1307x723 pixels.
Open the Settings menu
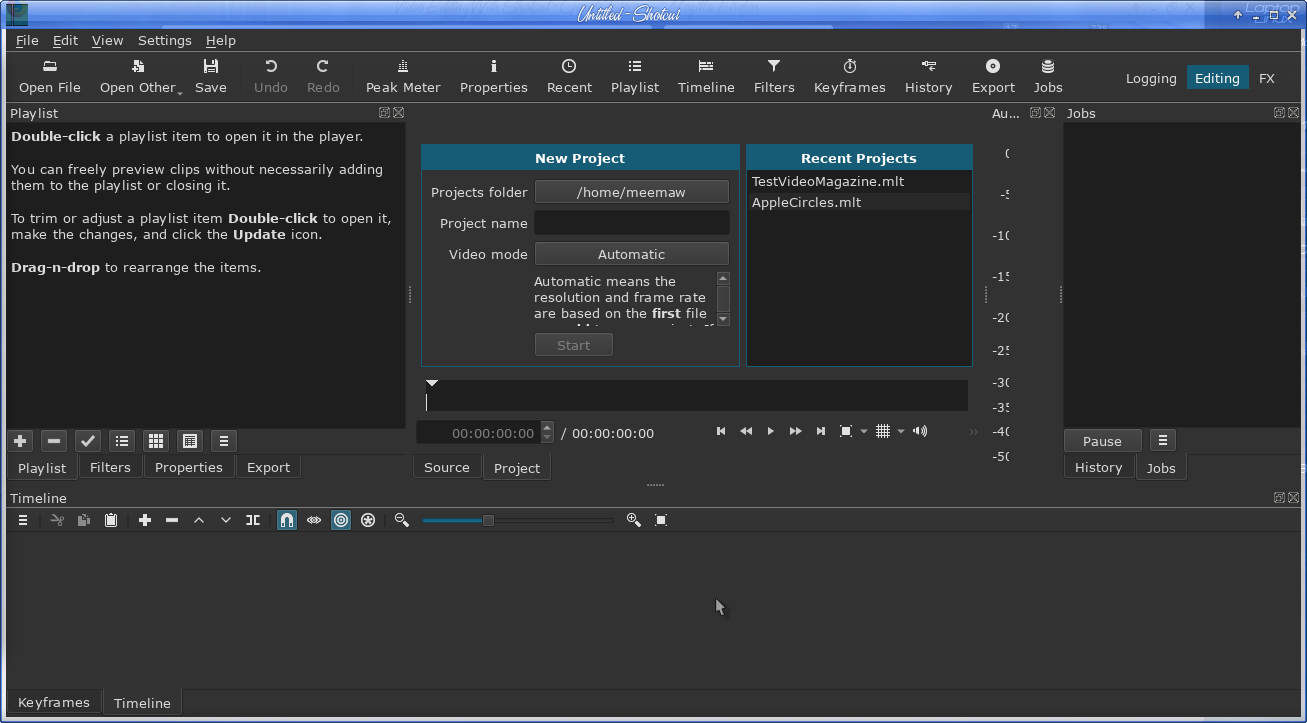coord(164,40)
